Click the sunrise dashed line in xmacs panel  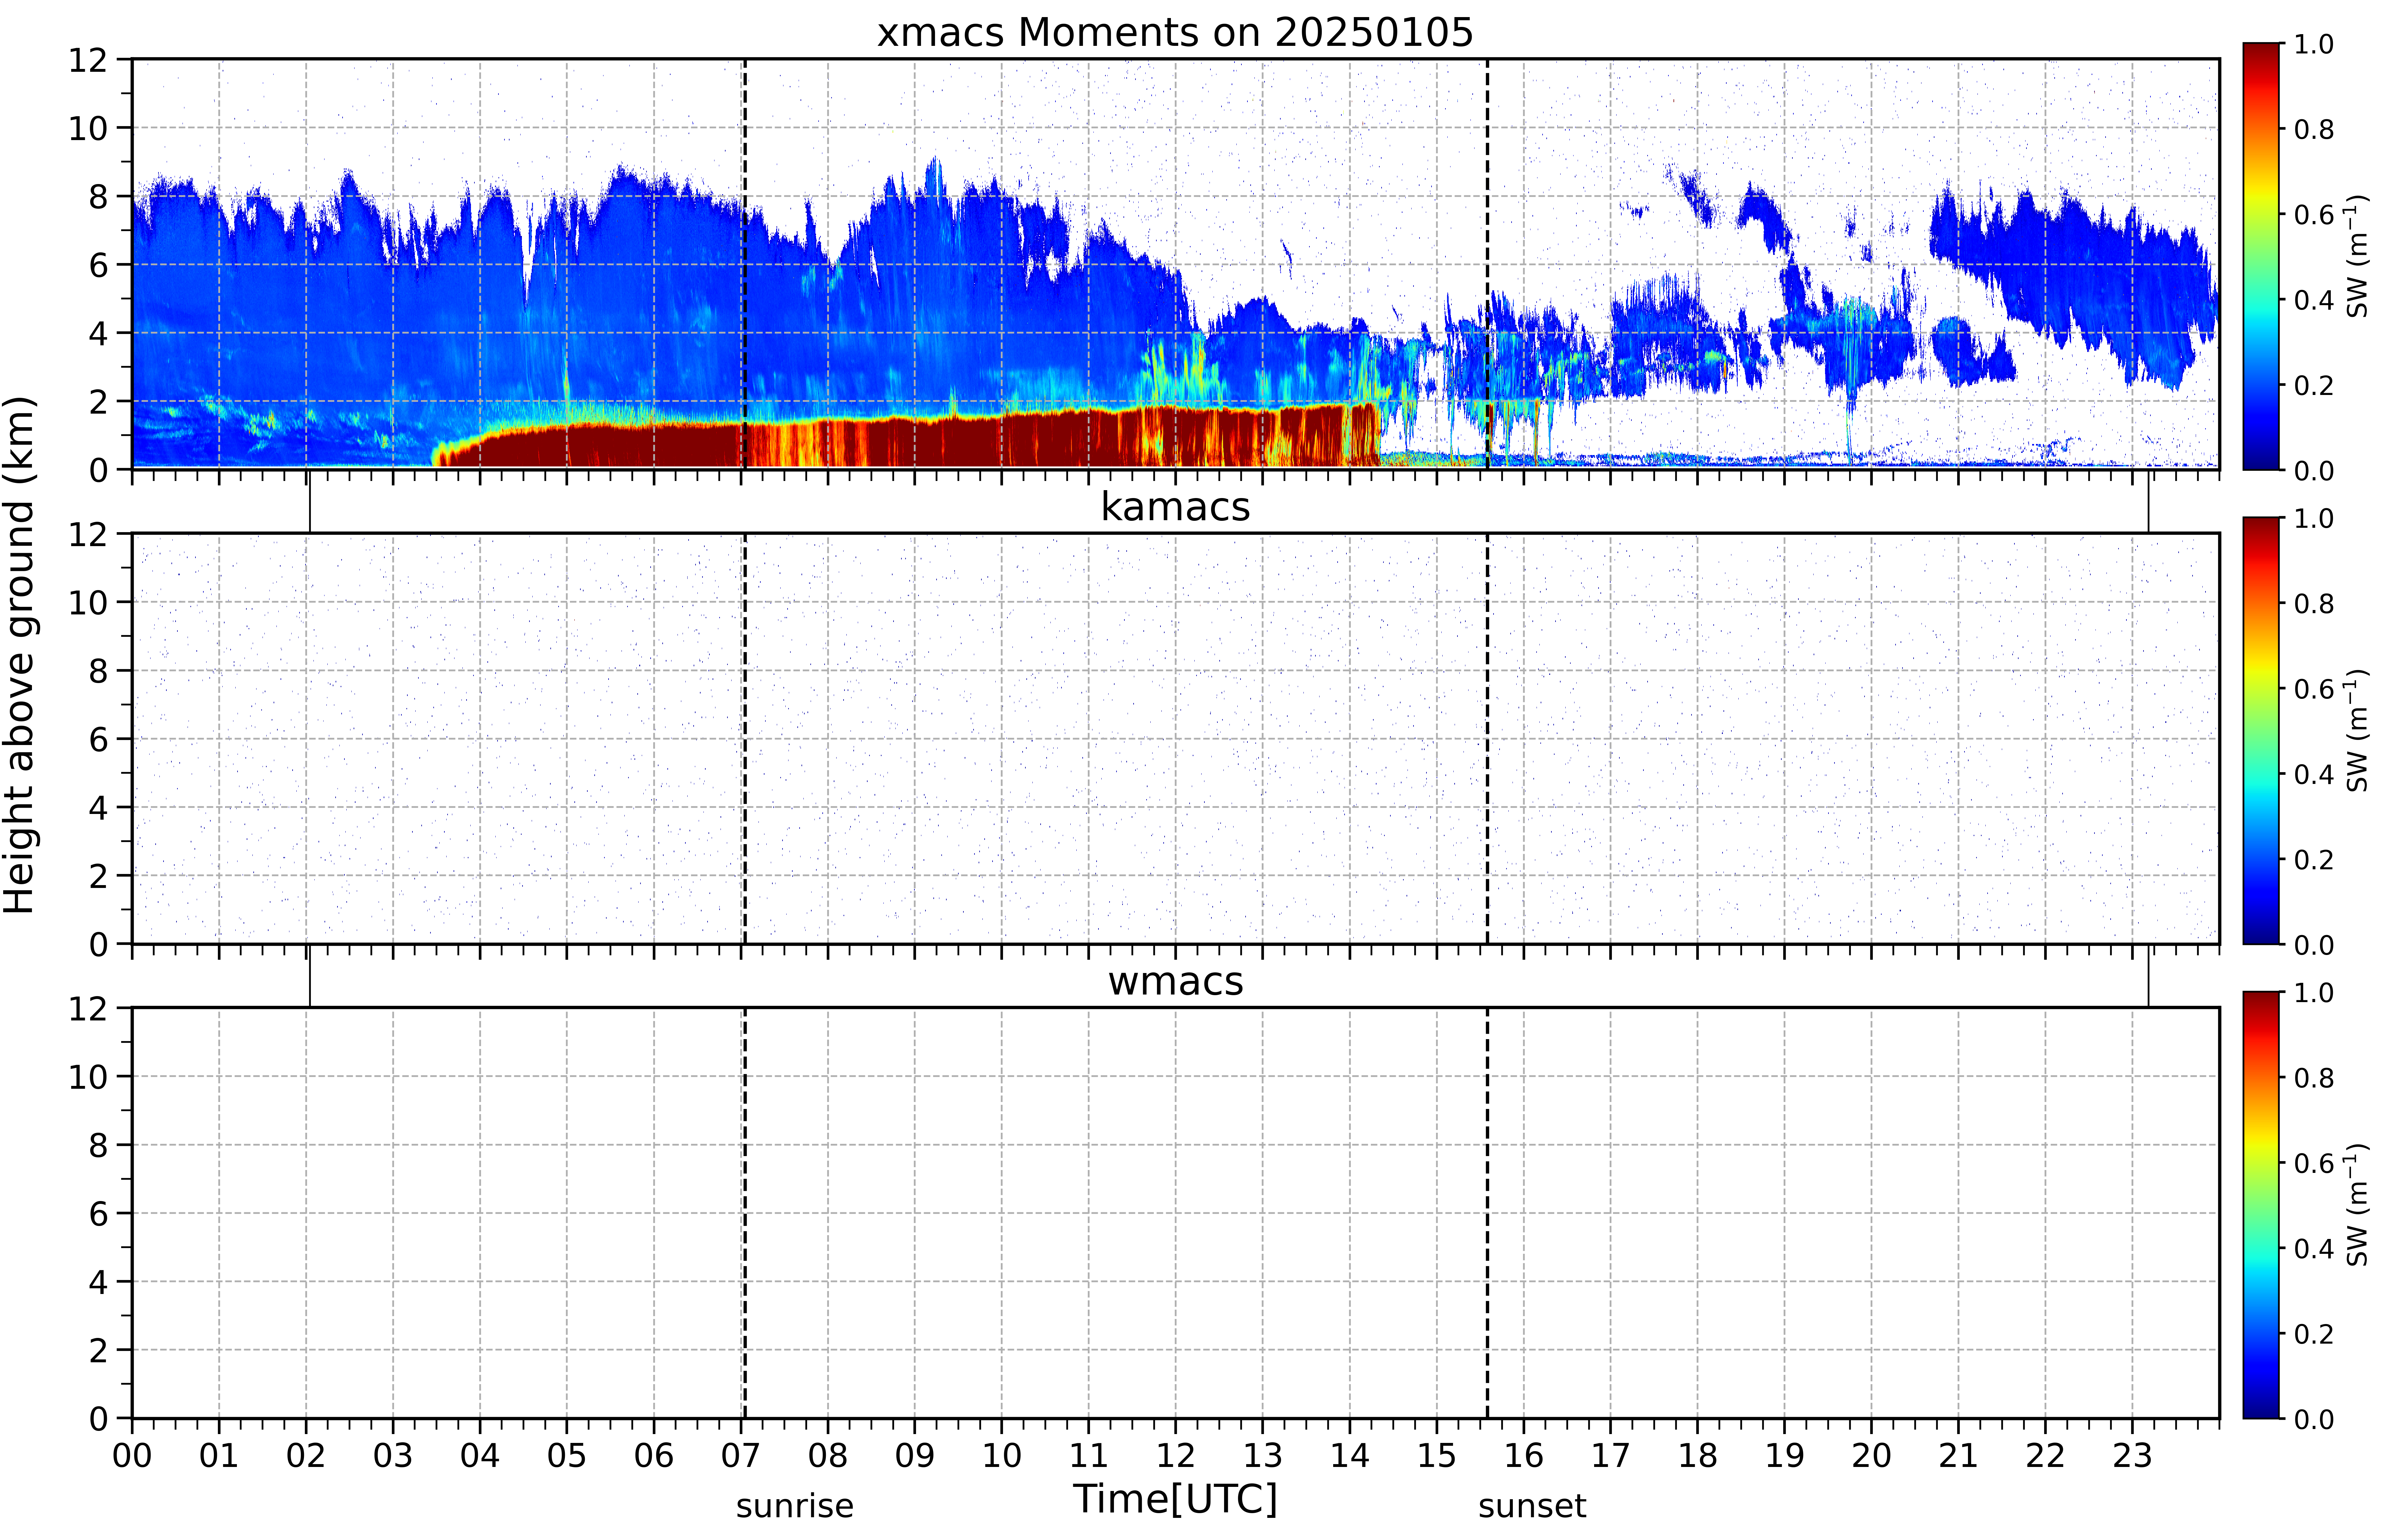[x=745, y=264]
